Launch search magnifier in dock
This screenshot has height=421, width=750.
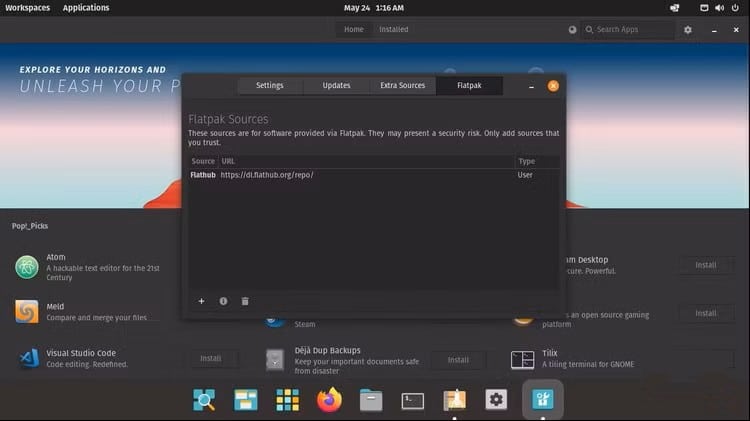204,400
